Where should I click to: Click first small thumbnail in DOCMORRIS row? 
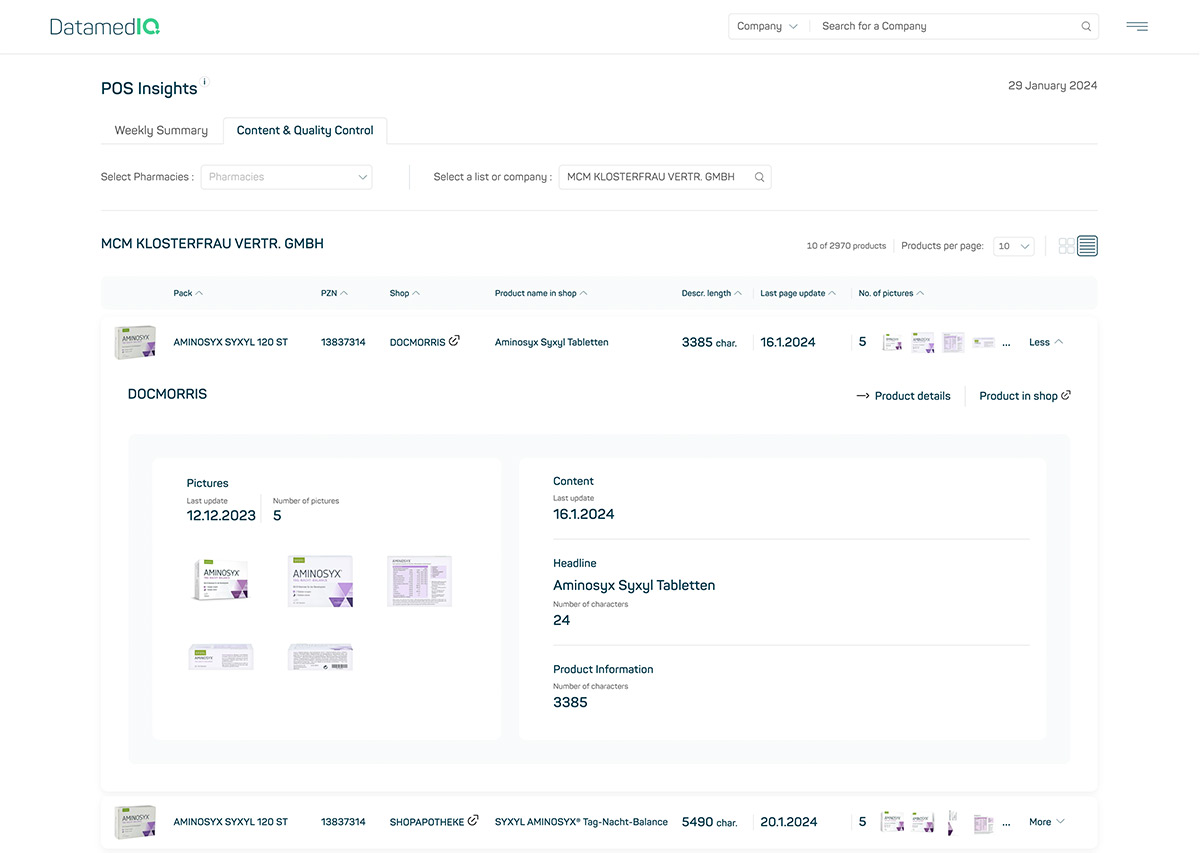point(892,342)
